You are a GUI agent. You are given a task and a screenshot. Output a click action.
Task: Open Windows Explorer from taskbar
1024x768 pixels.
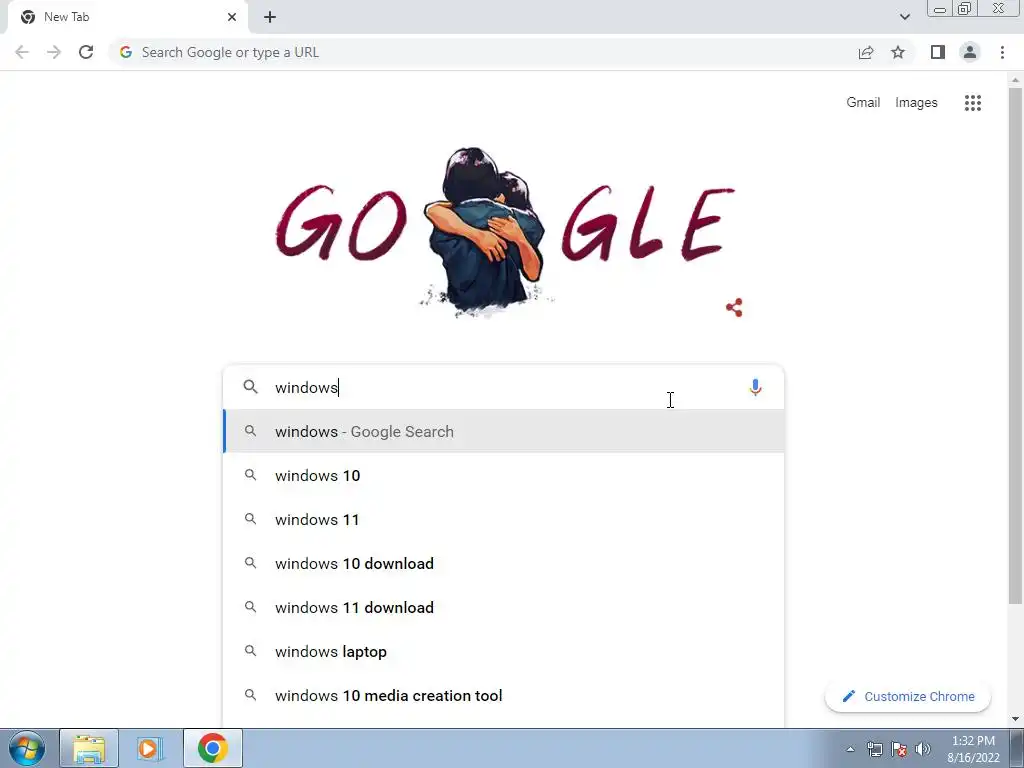(89, 748)
